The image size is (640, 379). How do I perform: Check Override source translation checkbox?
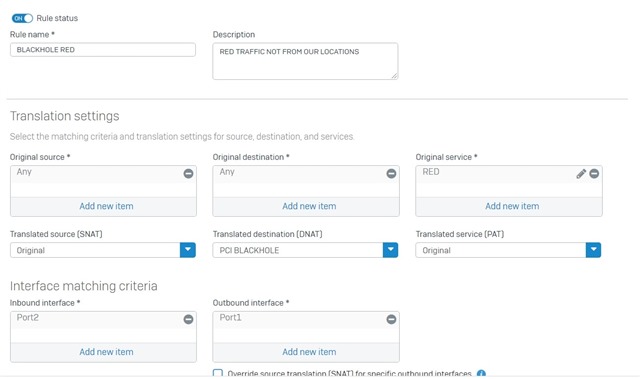[x=218, y=373]
